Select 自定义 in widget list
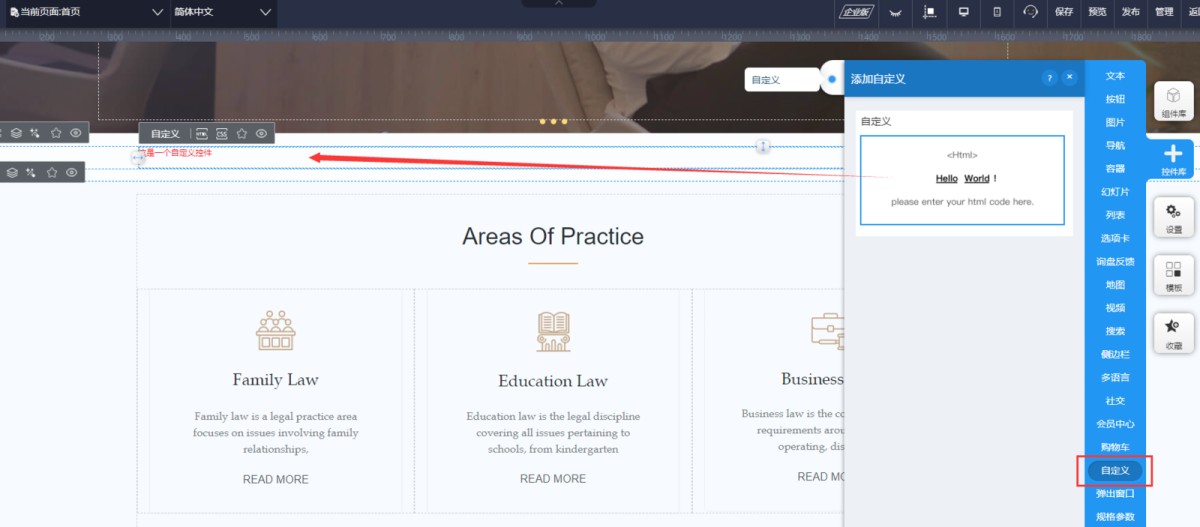1200x527 pixels. click(1115, 470)
